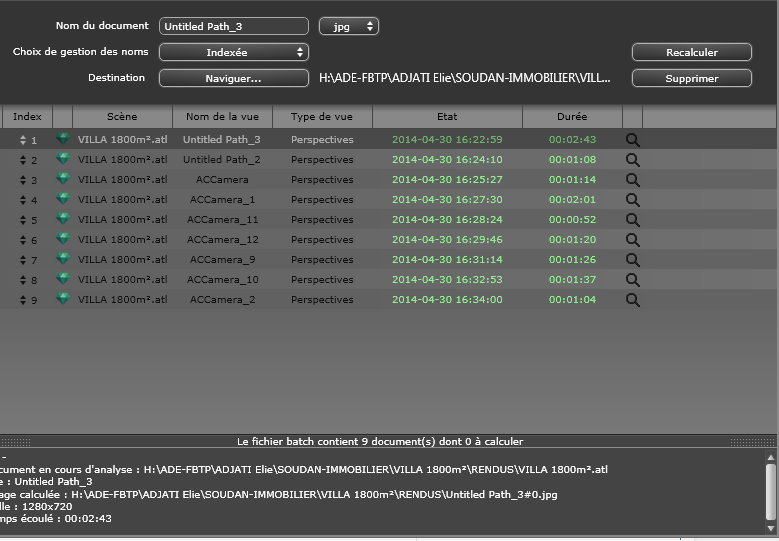Sort by the Nom de la vue header

[x=222, y=117]
